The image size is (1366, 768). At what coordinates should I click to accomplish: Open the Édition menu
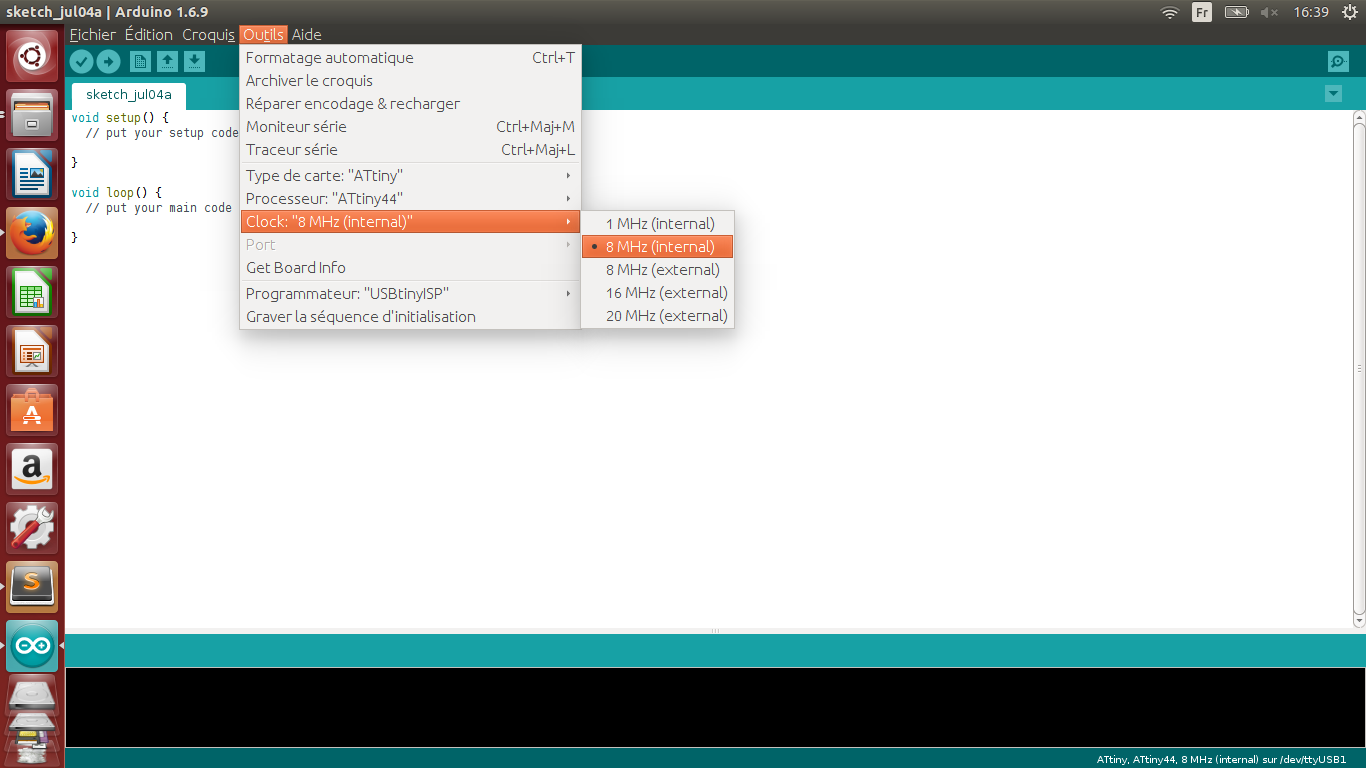[x=149, y=34]
